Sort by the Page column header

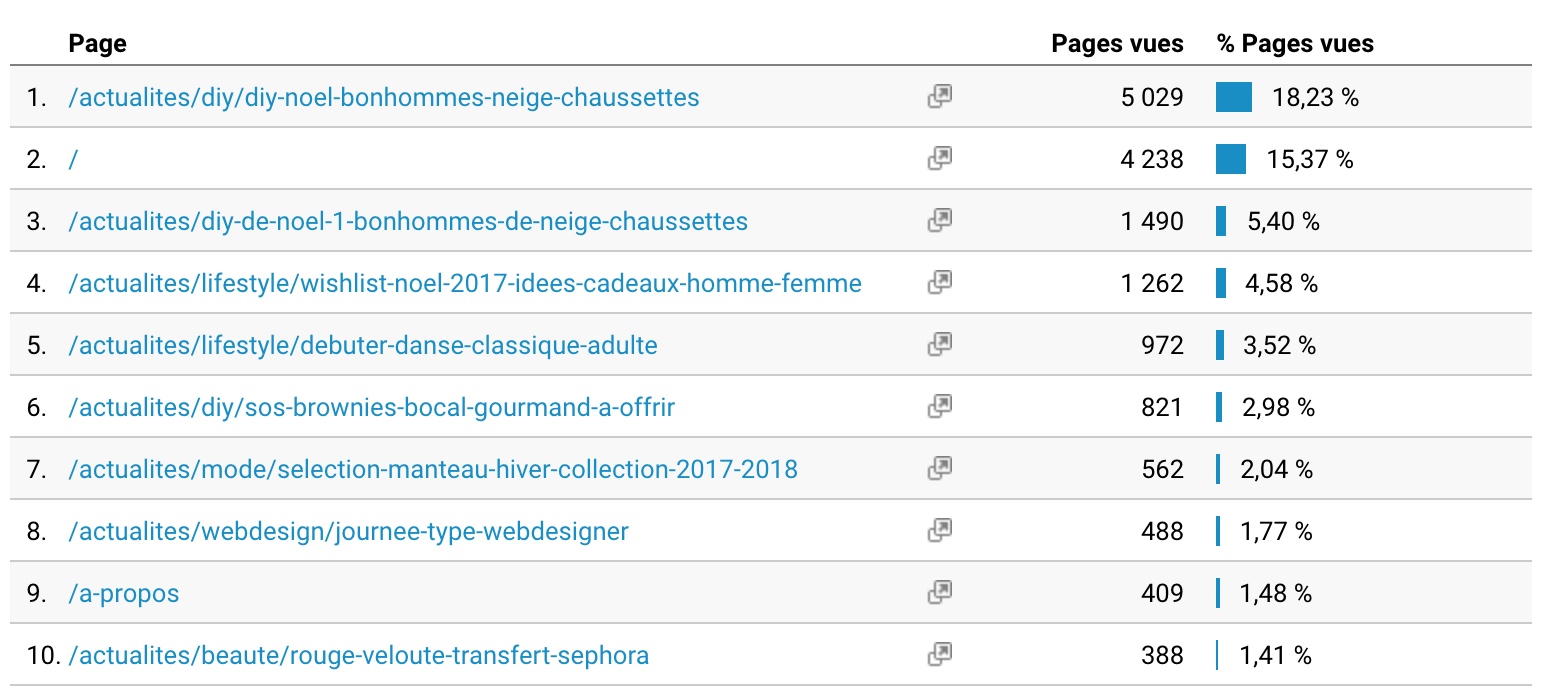(97, 44)
